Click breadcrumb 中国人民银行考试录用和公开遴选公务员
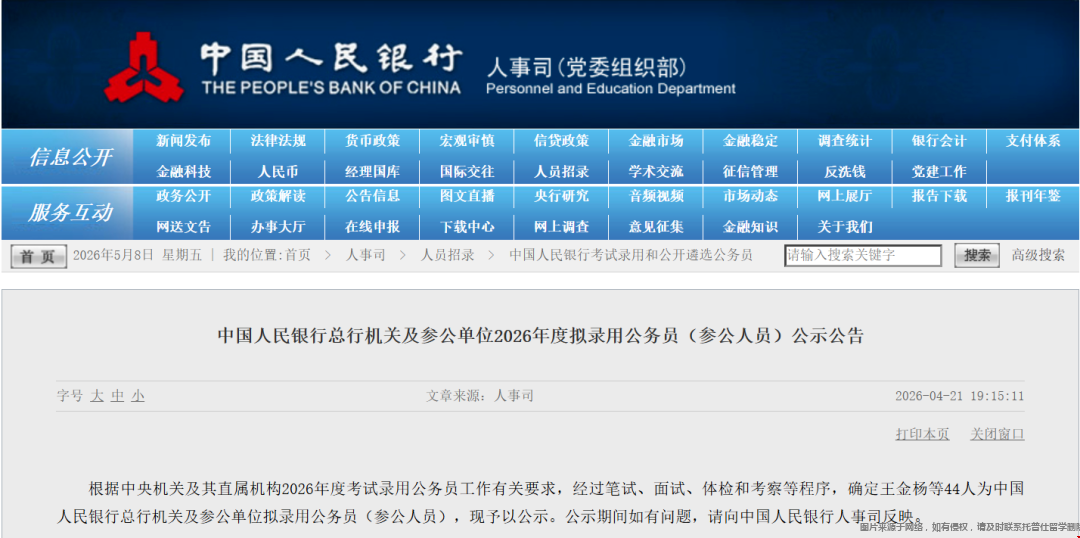 coord(631,256)
